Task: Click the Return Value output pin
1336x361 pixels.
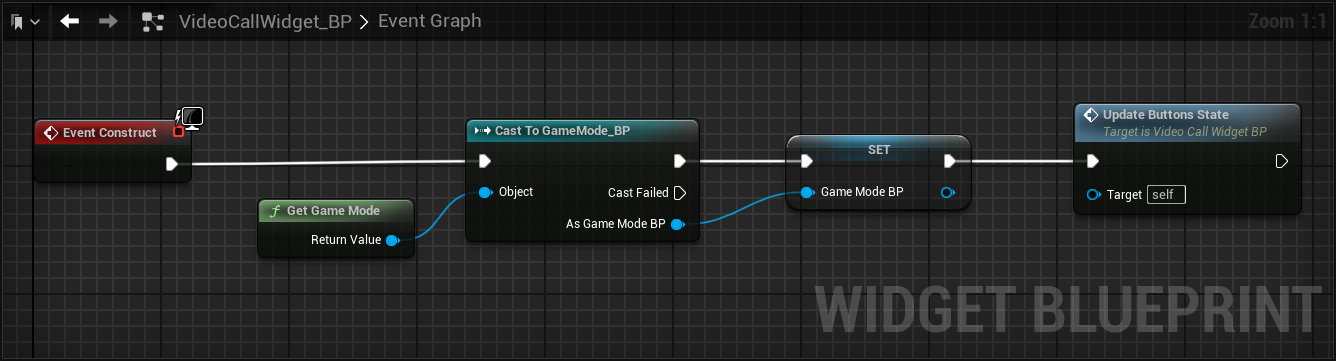Action: click(x=393, y=240)
